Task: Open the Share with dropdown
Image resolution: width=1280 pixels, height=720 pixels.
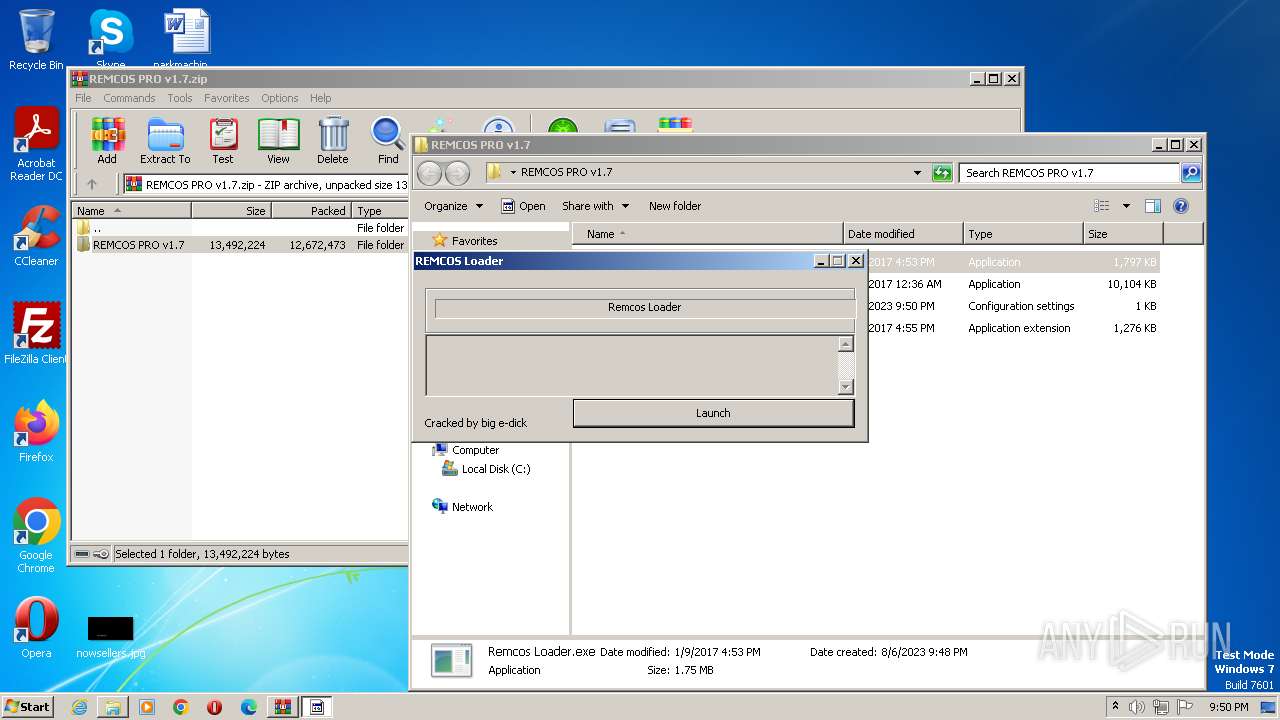Action: 596,206
